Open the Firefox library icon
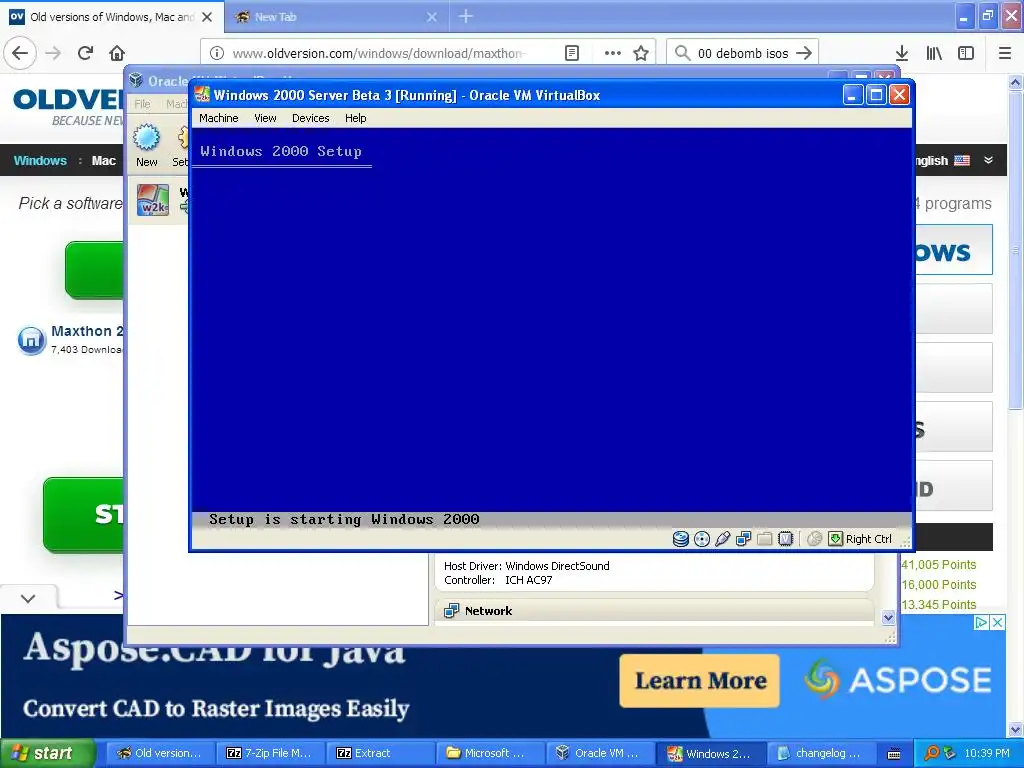The image size is (1024, 768). point(934,53)
